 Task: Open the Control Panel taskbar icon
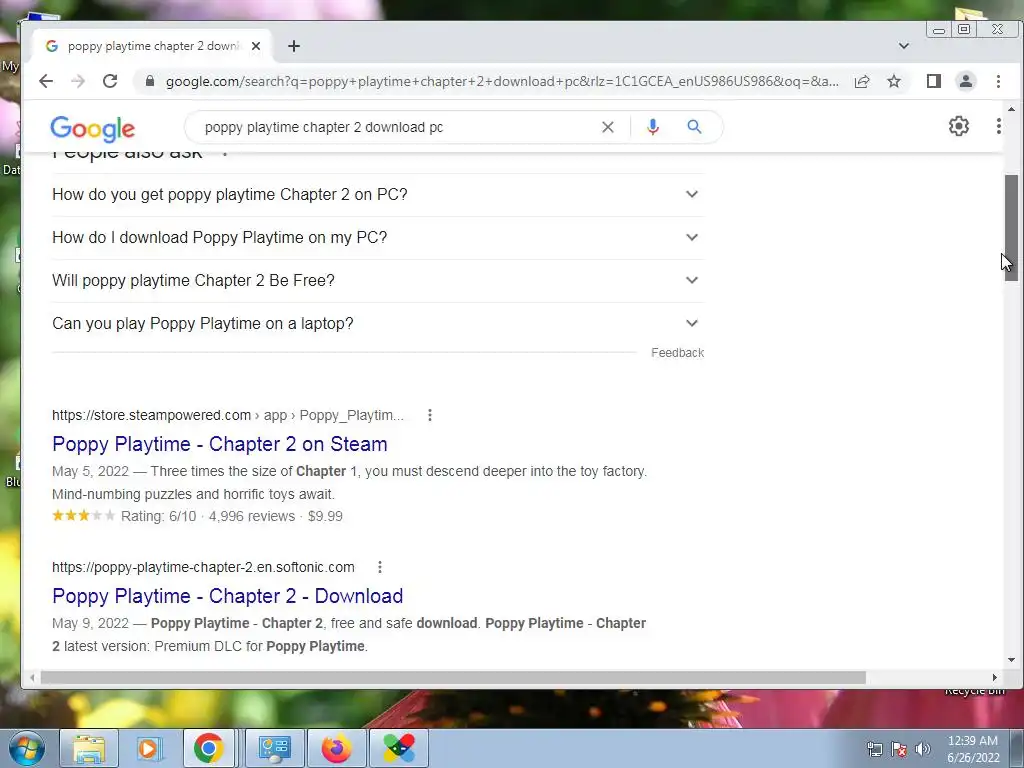[x=274, y=748]
